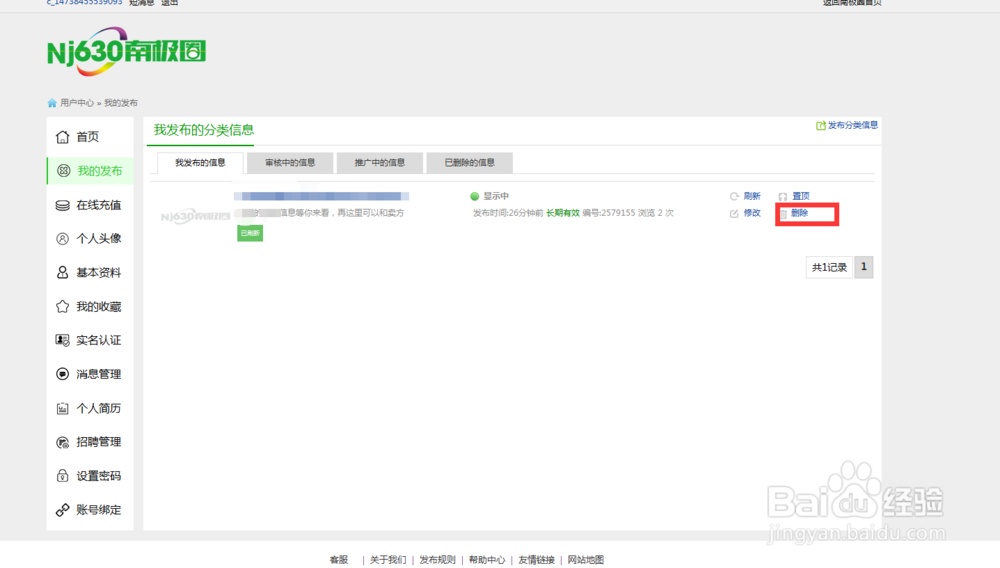Screen dimensions: 1000x568
Task: Open 帮助中心 footer link
Action: pos(487,560)
